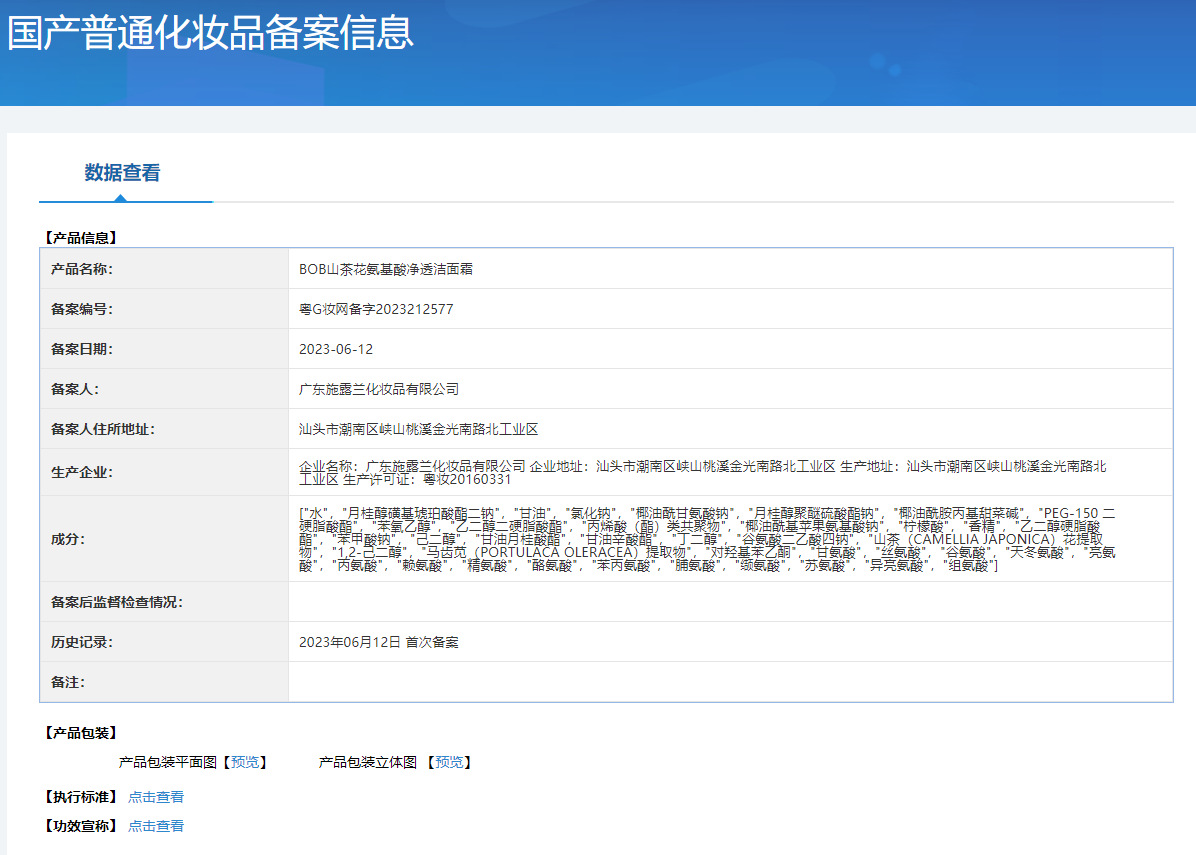Open 点击查看 link next to 执行标准
This screenshot has width=1196, height=855.
tap(156, 797)
